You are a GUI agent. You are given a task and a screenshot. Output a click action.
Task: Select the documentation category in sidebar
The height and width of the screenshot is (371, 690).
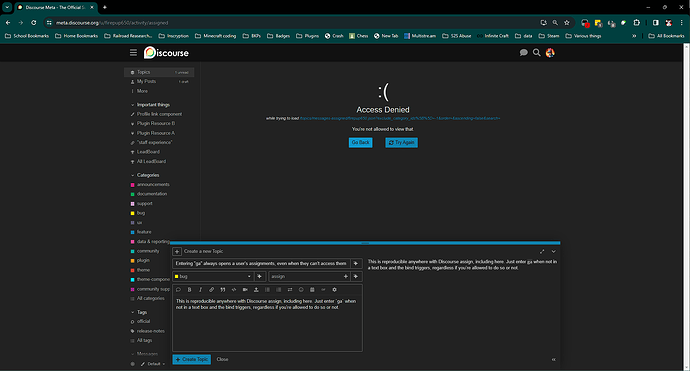tap(152, 194)
